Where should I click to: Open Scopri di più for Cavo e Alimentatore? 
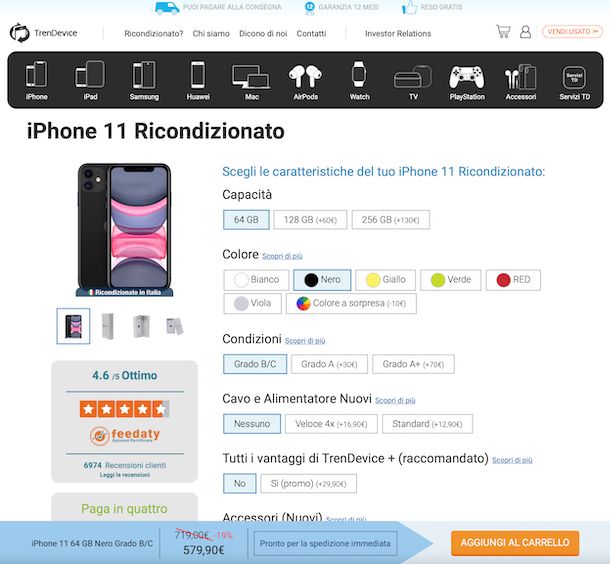(x=395, y=401)
